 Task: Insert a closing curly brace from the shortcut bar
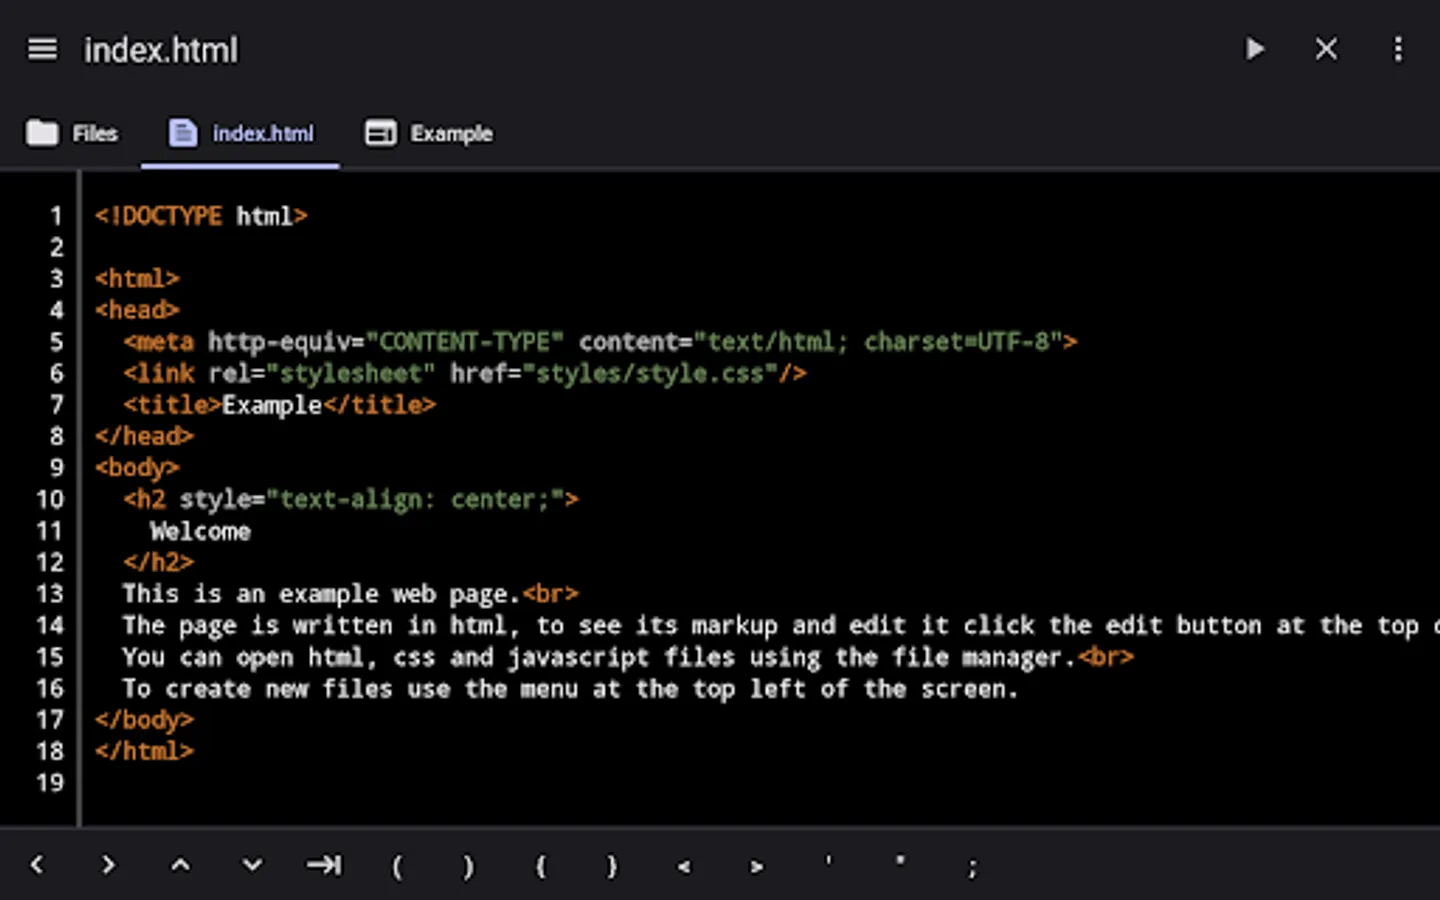pyautogui.click(x=612, y=866)
